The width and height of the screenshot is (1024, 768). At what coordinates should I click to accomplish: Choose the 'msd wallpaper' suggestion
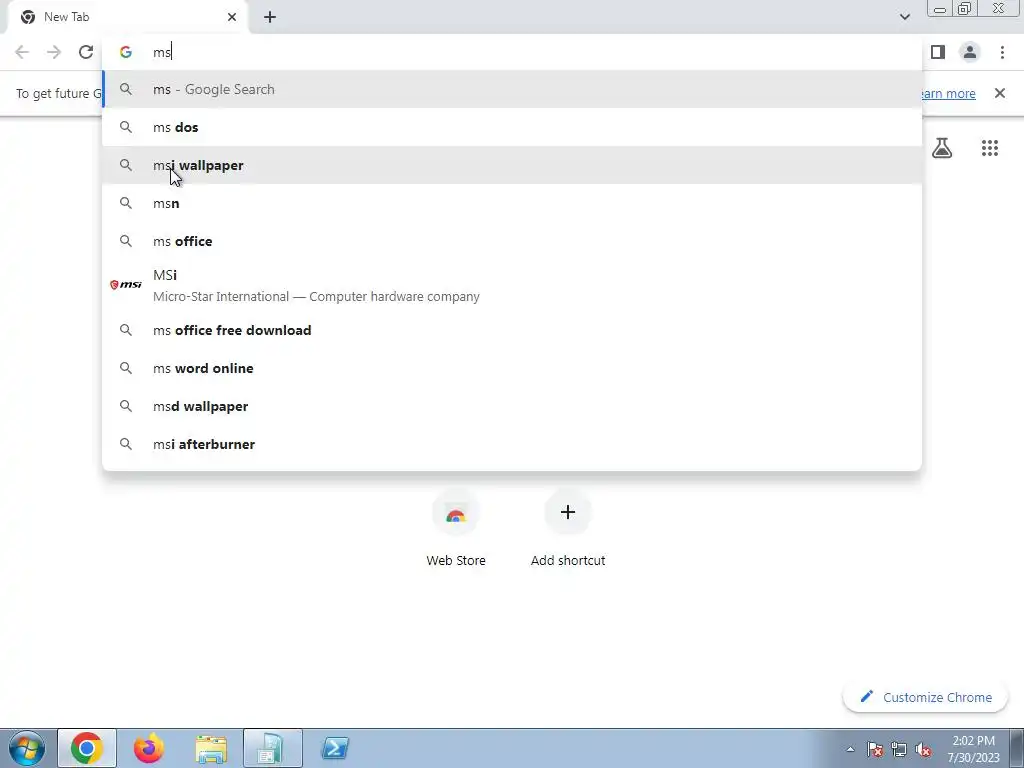(512, 406)
